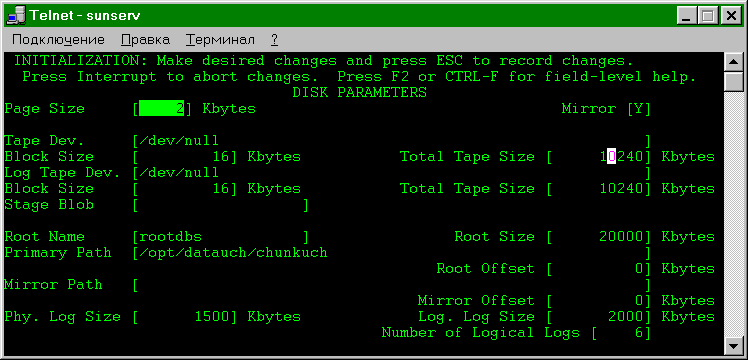
Task: Select the Root Name rootdbs field
Action: pos(220,237)
